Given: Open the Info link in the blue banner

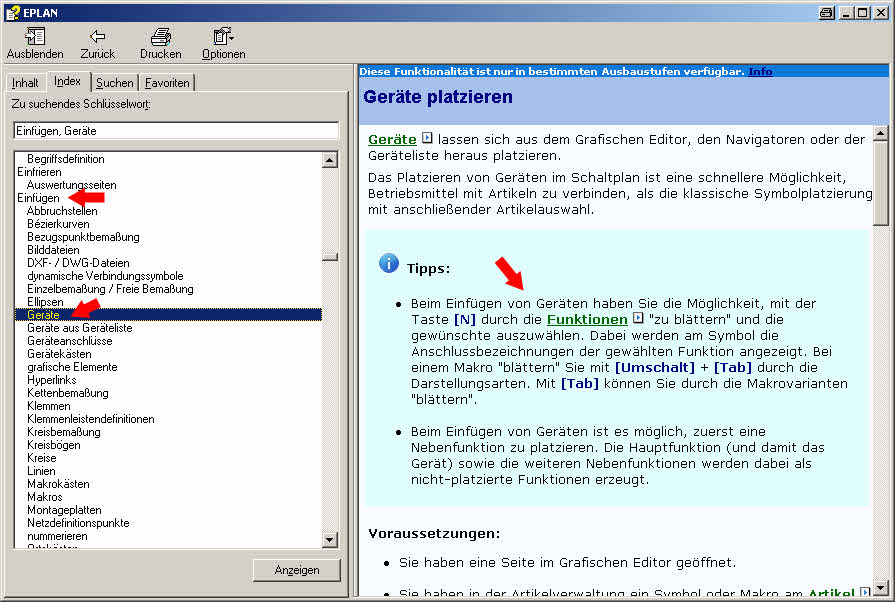Looking at the screenshot, I should click(x=760, y=71).
